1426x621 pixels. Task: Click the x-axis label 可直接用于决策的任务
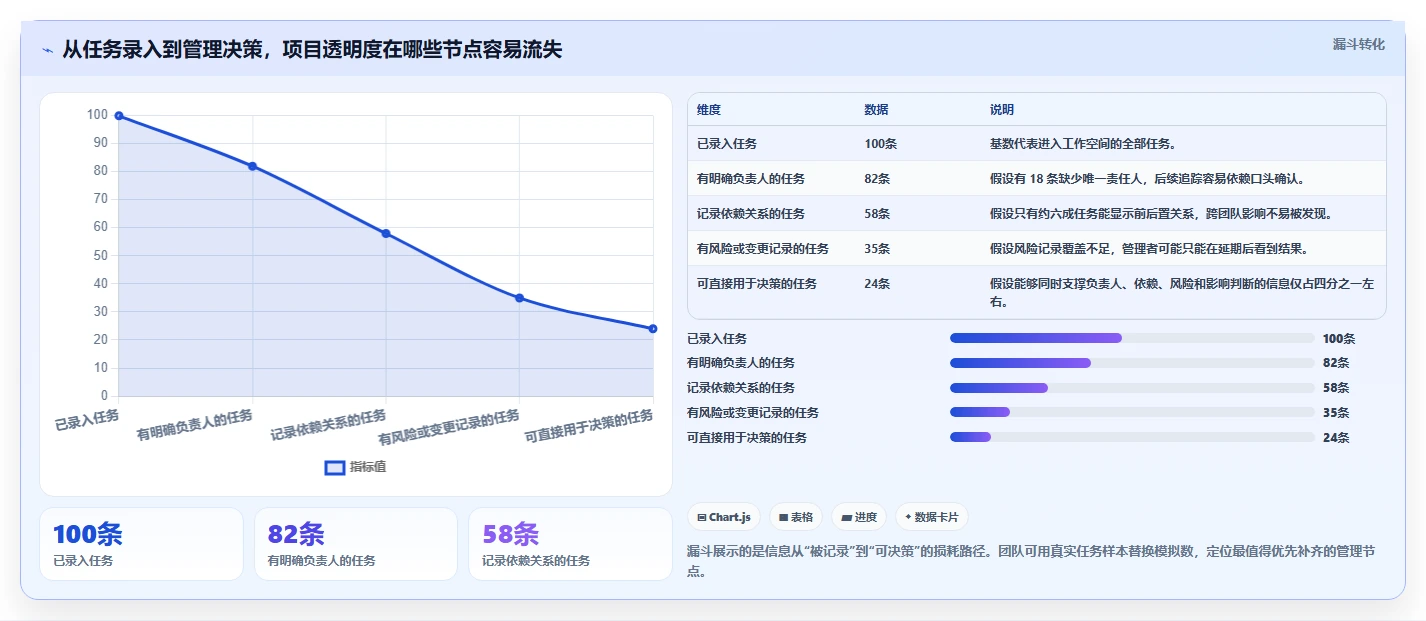[x=590, y=427]
